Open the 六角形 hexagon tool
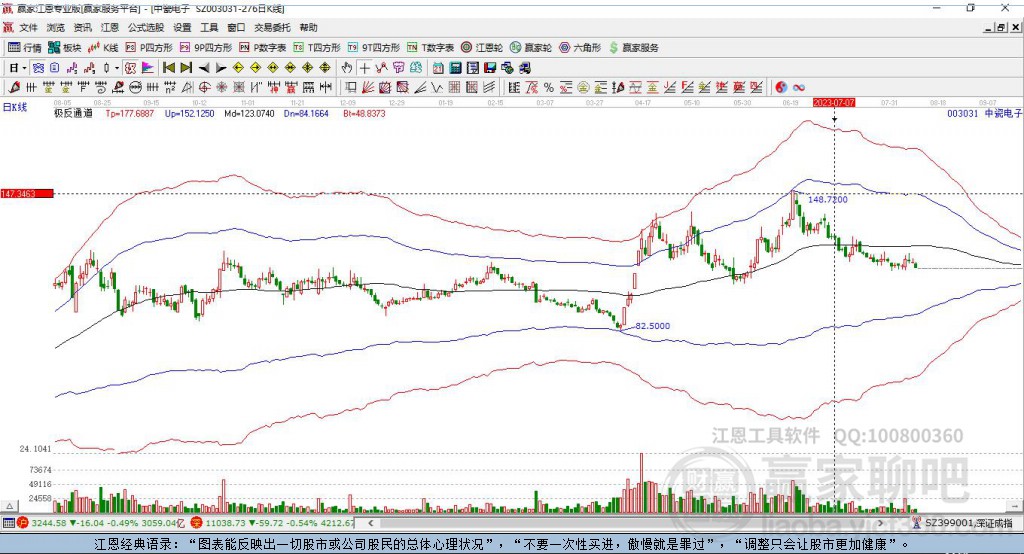The image size is (1024, 554). [x=580, y=48]
